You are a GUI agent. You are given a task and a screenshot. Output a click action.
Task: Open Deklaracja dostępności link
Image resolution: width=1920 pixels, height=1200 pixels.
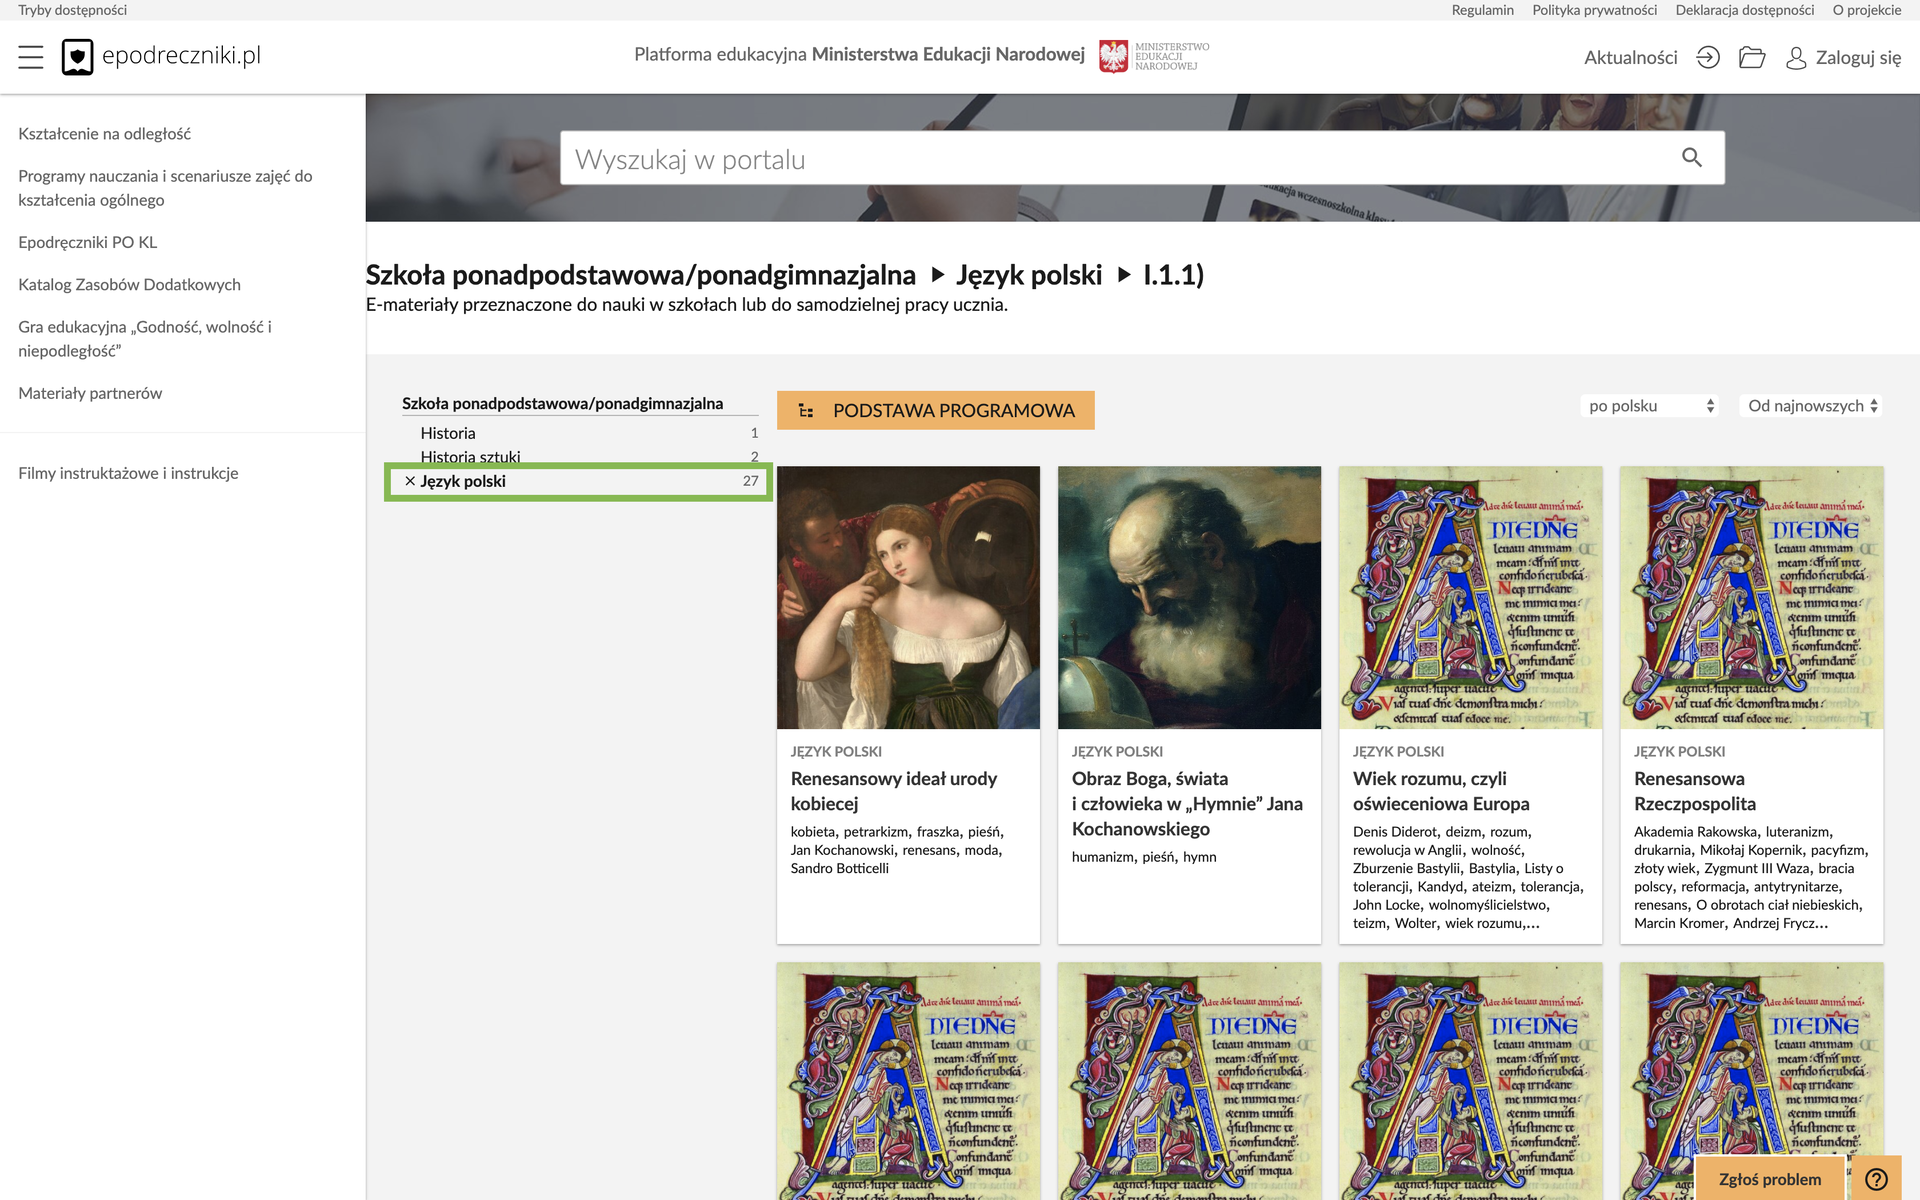point(1744,10)
